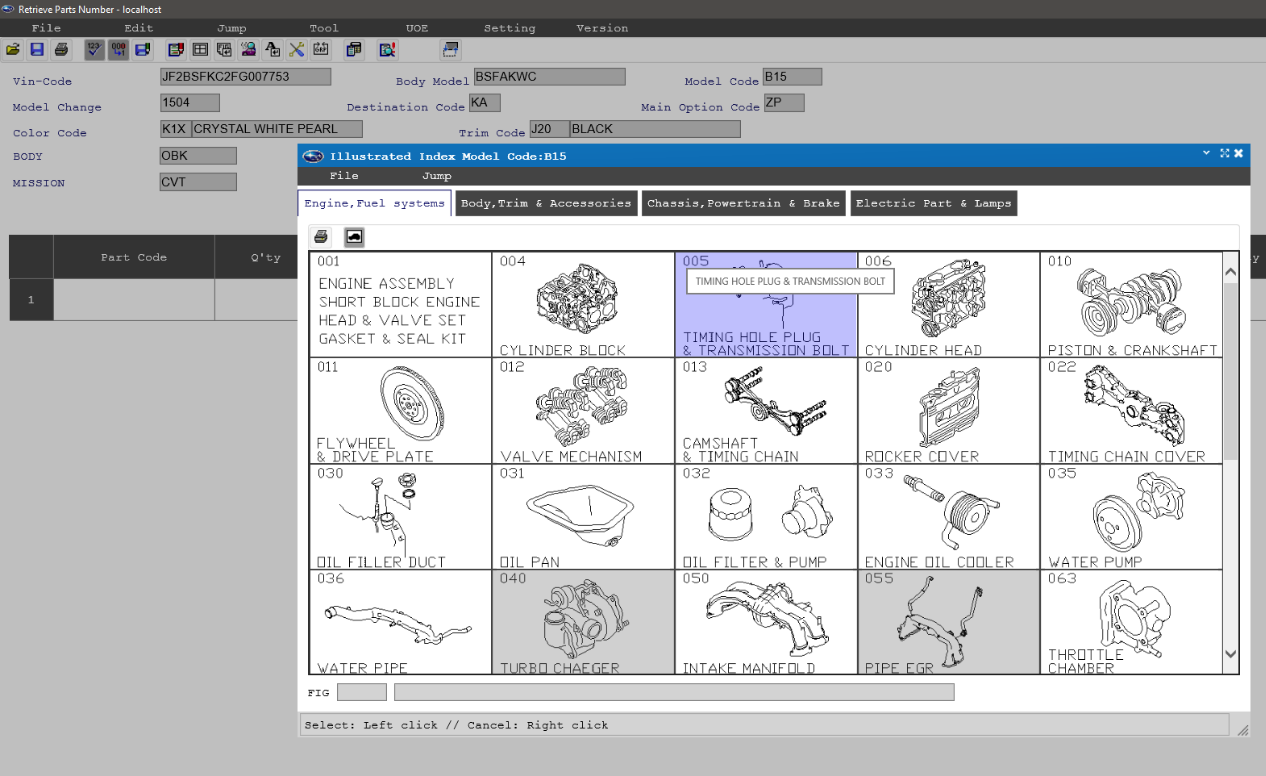Switch to Body,Trim & Accessories tab

coord(546,203)
